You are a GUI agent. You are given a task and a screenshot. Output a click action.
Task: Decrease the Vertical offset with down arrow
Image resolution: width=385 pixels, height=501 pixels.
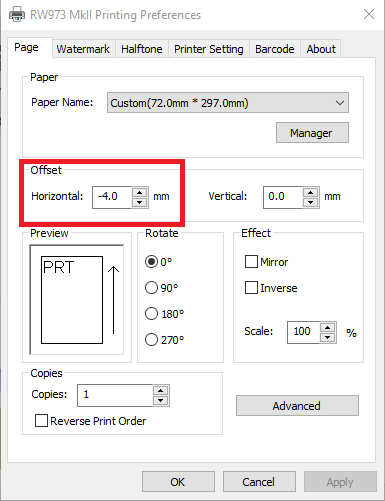tap(311, 202)
